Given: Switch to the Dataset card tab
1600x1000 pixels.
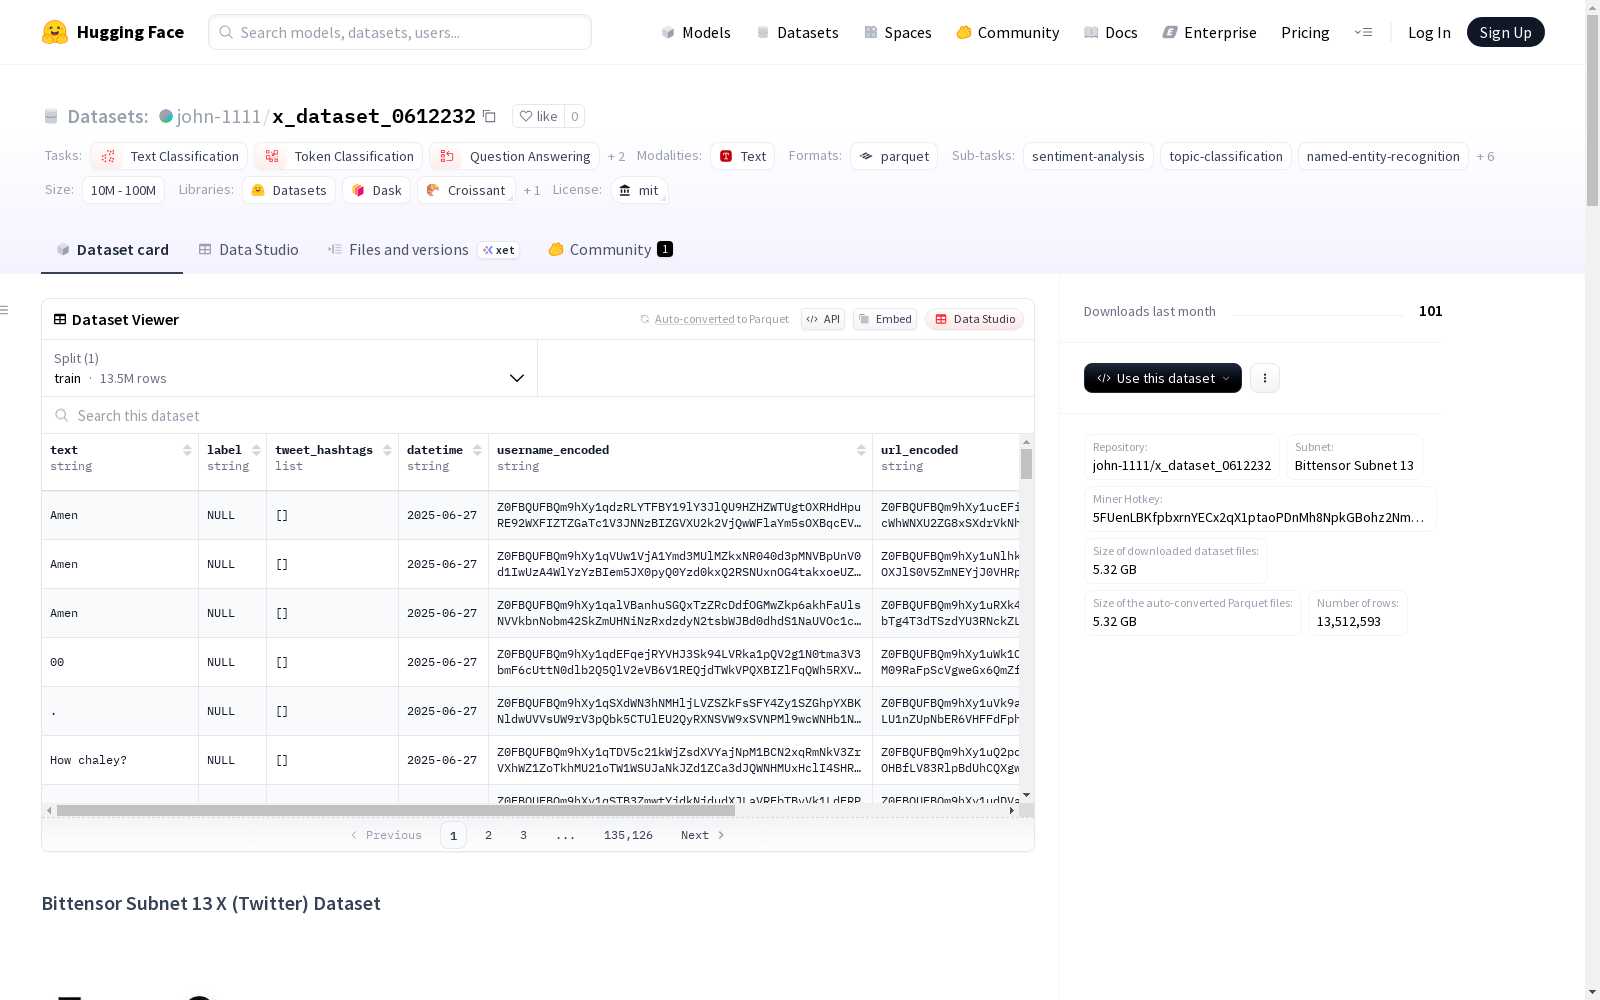Looking at the screenshot, I should [112, 250].
